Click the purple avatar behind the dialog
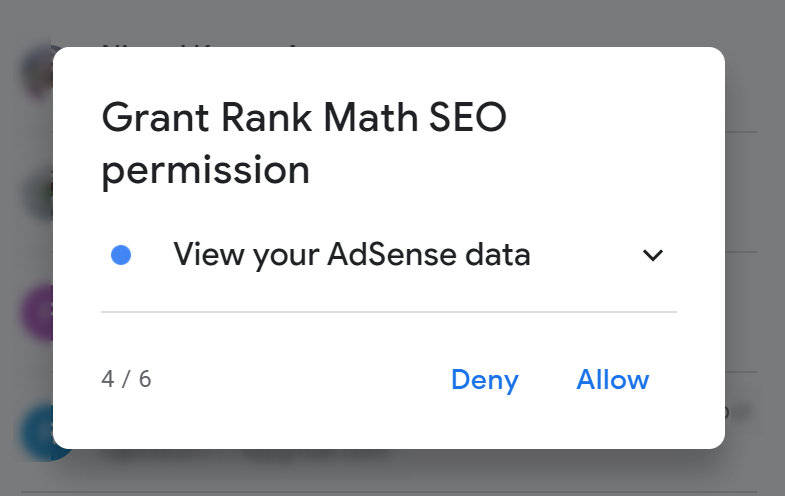The width and height of the screenshot is (785, 496). (x=36, y=312)
